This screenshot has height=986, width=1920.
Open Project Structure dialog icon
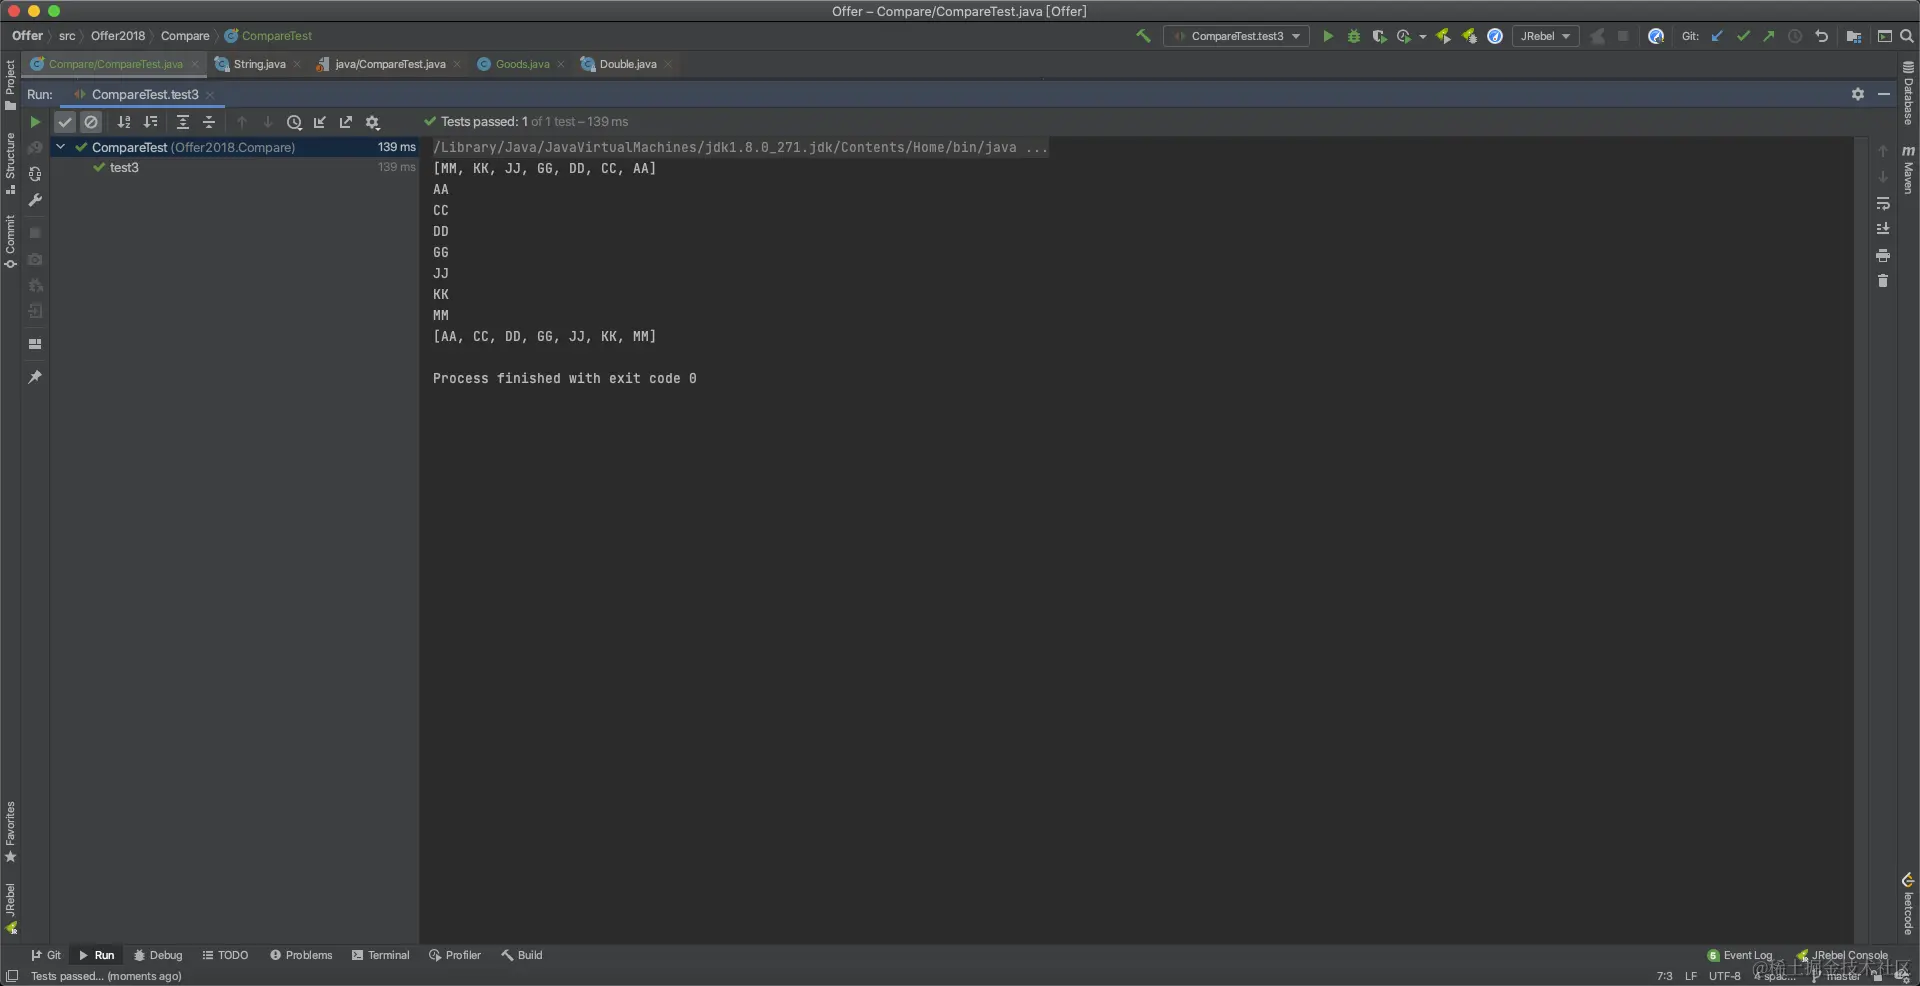click(1854, 36)
